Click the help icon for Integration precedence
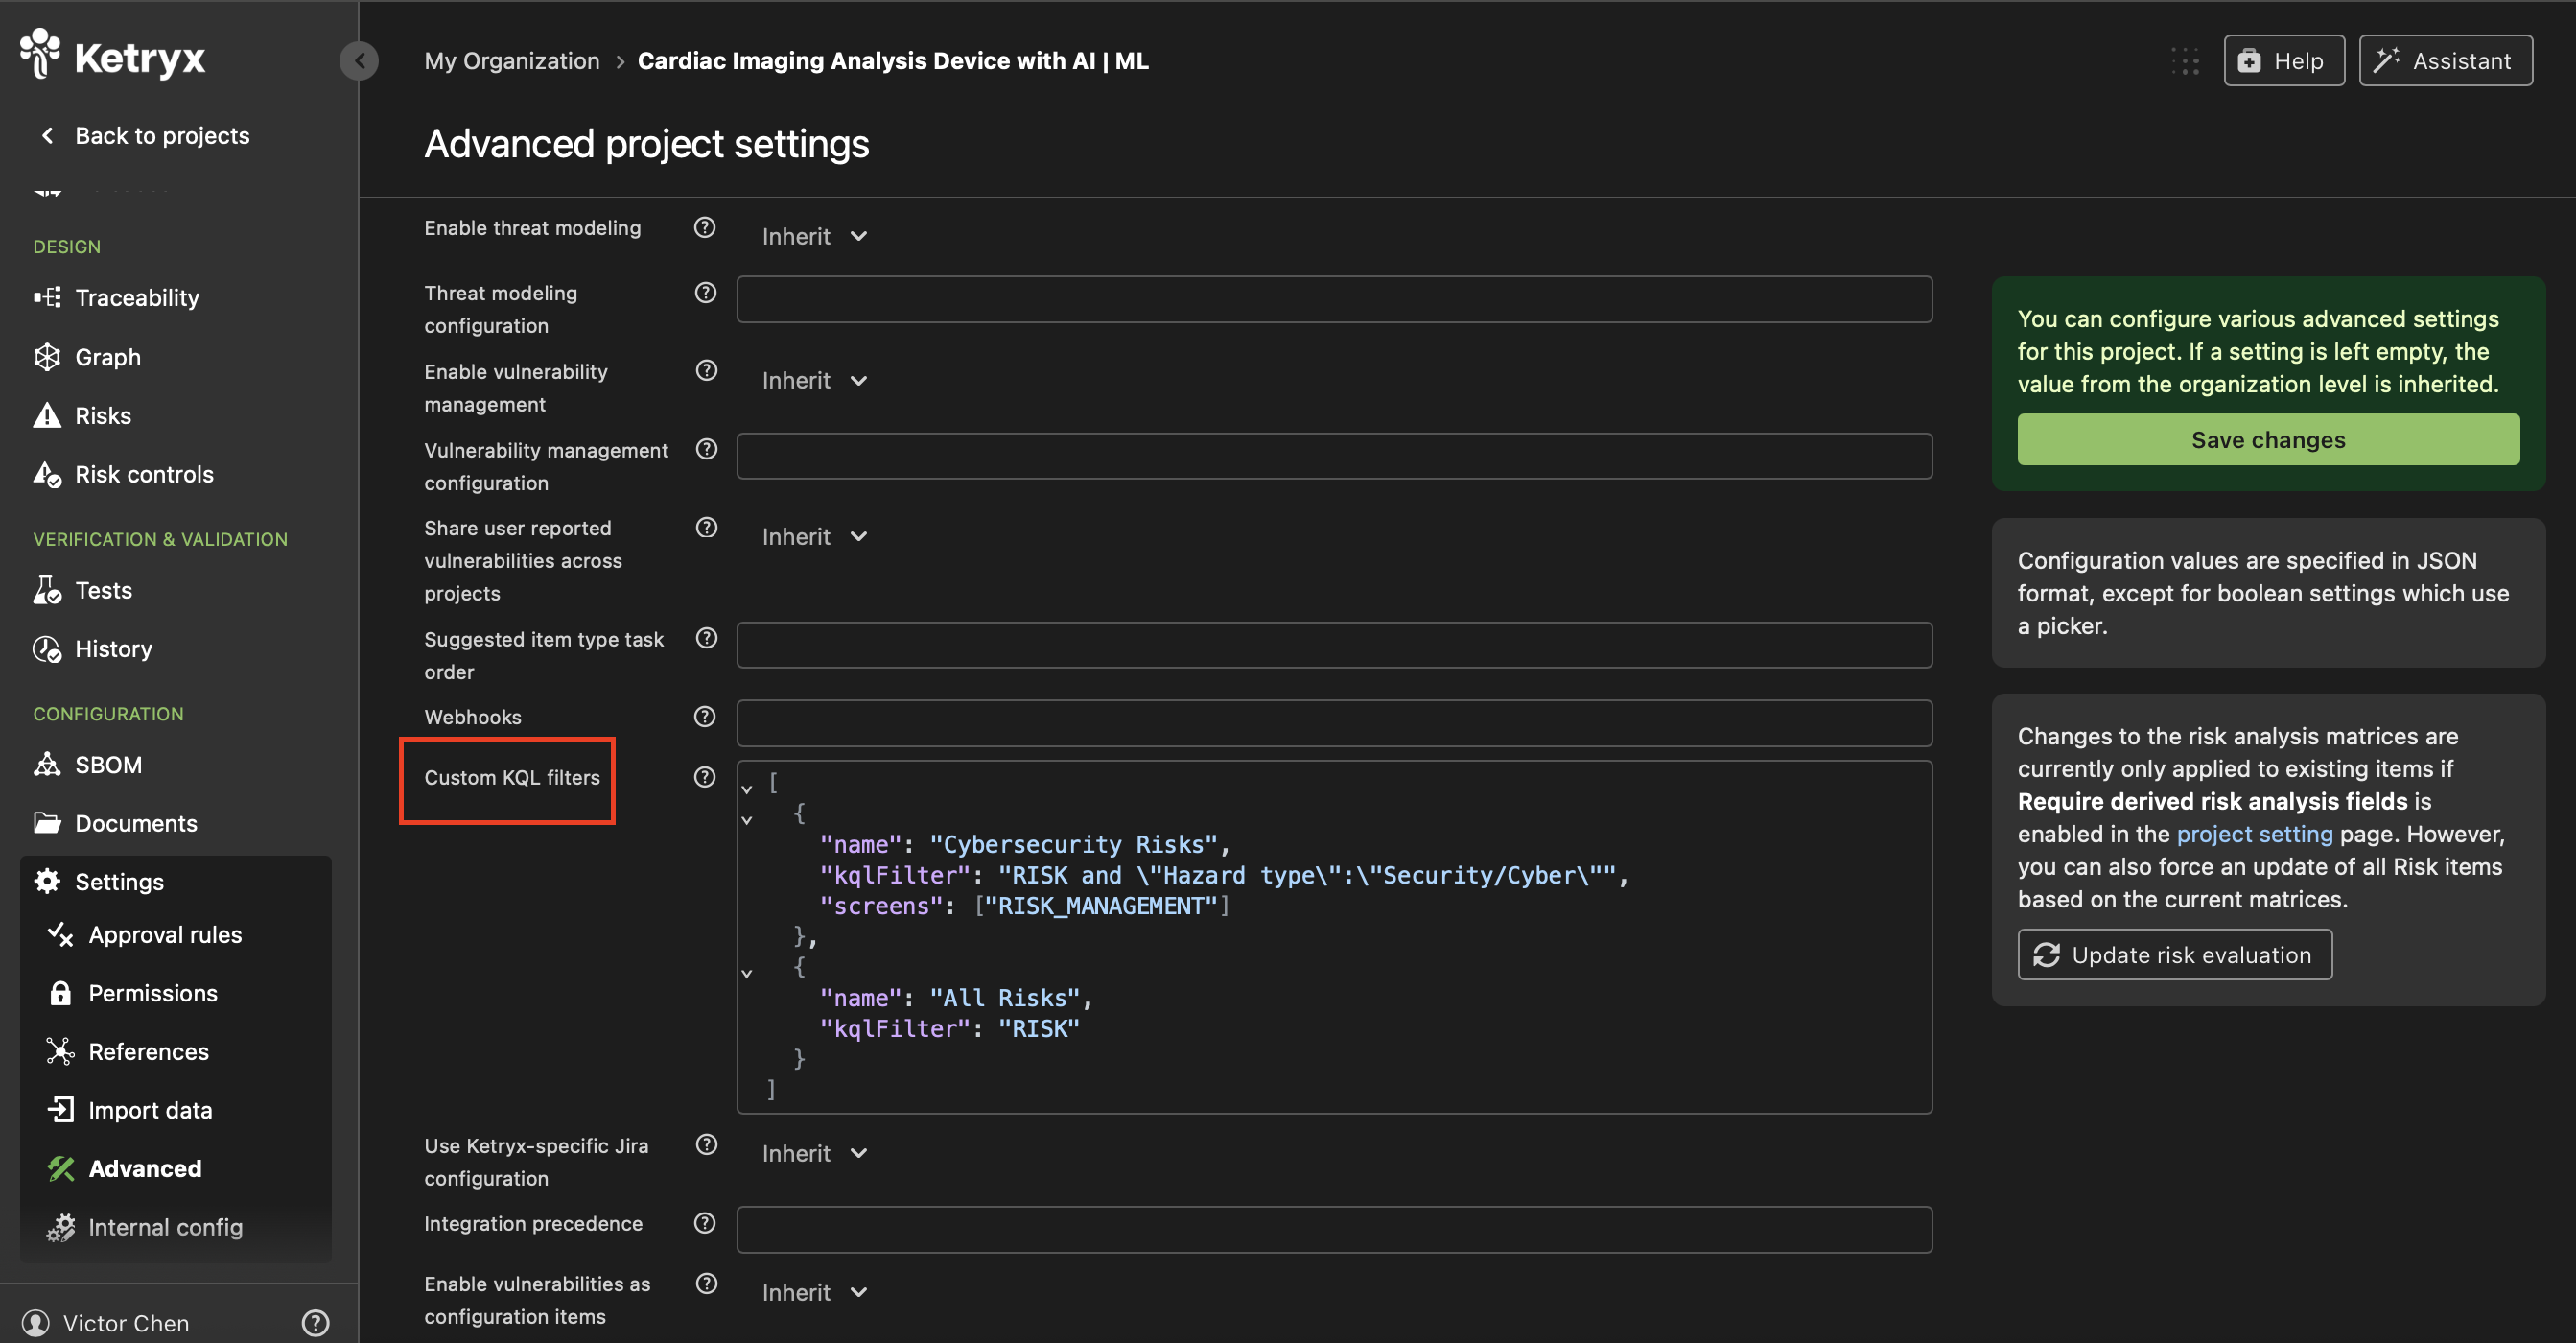Viewport: 2576px width, 1343px height. click(x=705, y=1223)
